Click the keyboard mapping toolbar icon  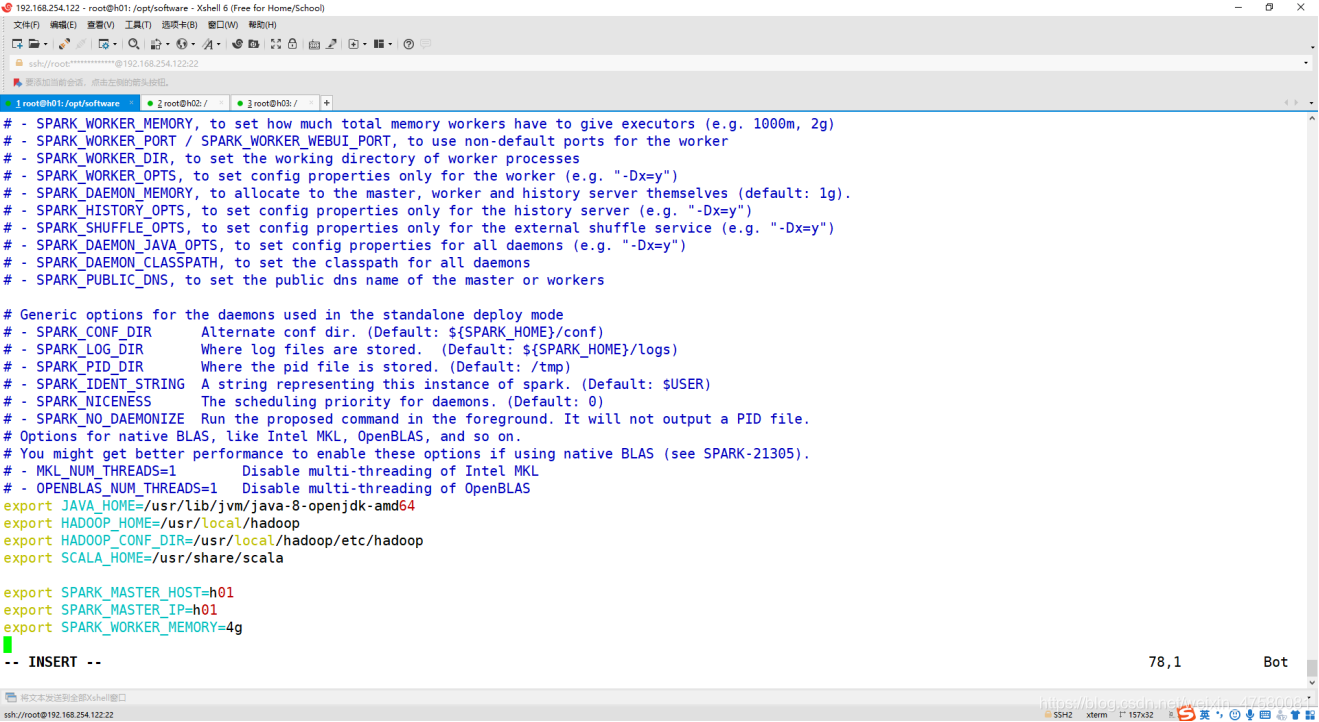pos(314,44)
